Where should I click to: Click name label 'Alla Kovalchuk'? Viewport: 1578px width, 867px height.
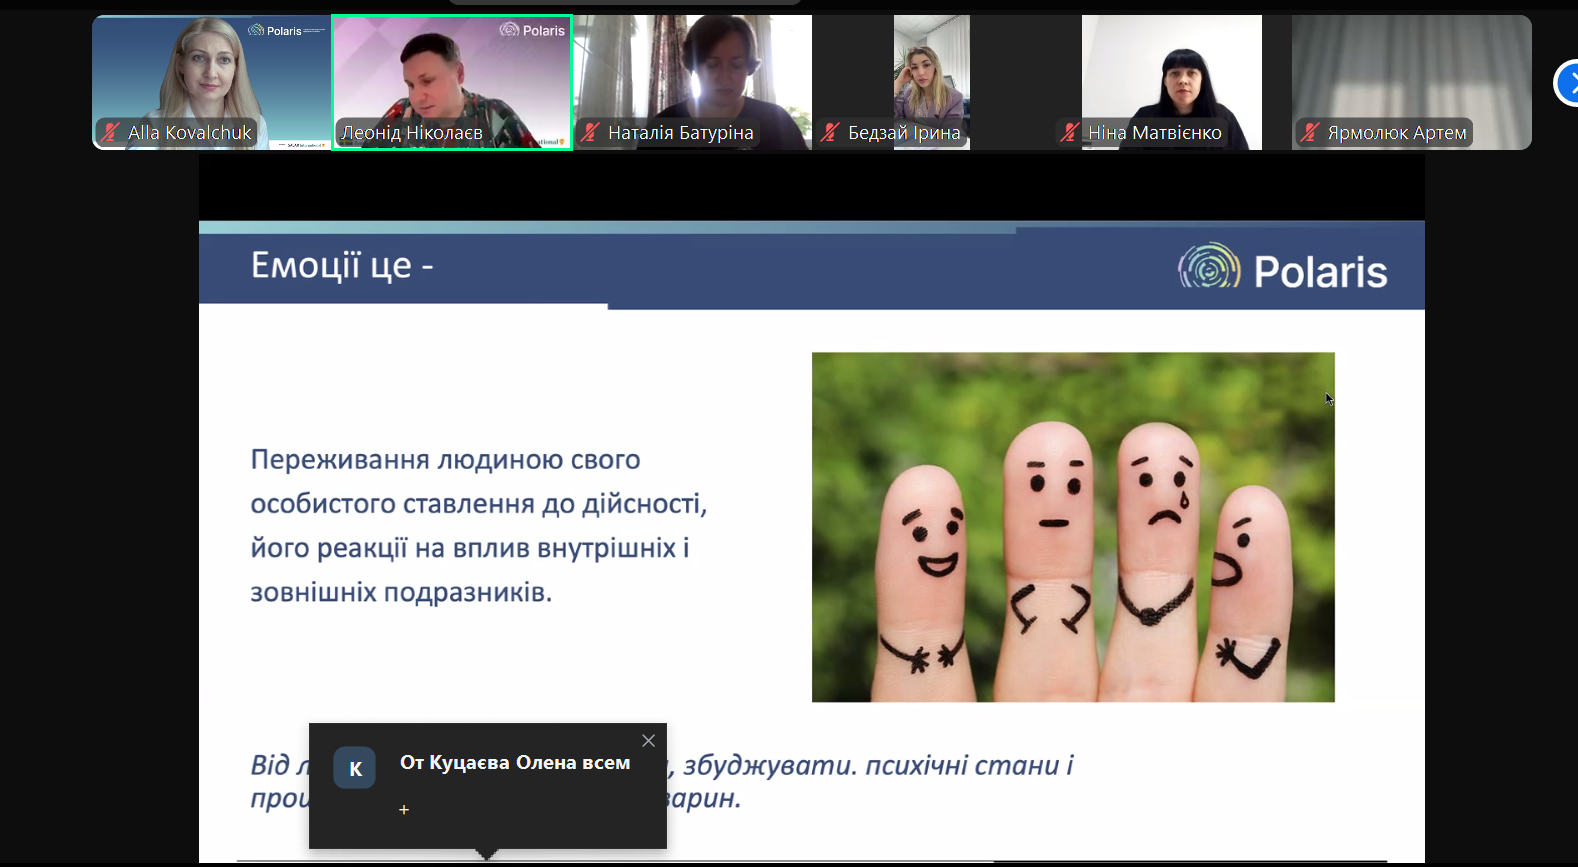[x=190, y=133]
